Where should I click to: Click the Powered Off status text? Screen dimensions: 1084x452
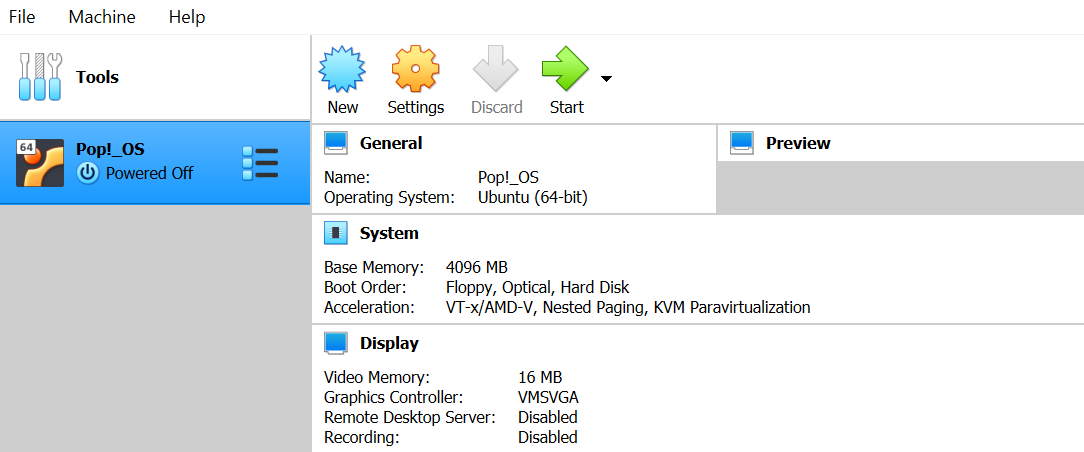click(149, 173)
